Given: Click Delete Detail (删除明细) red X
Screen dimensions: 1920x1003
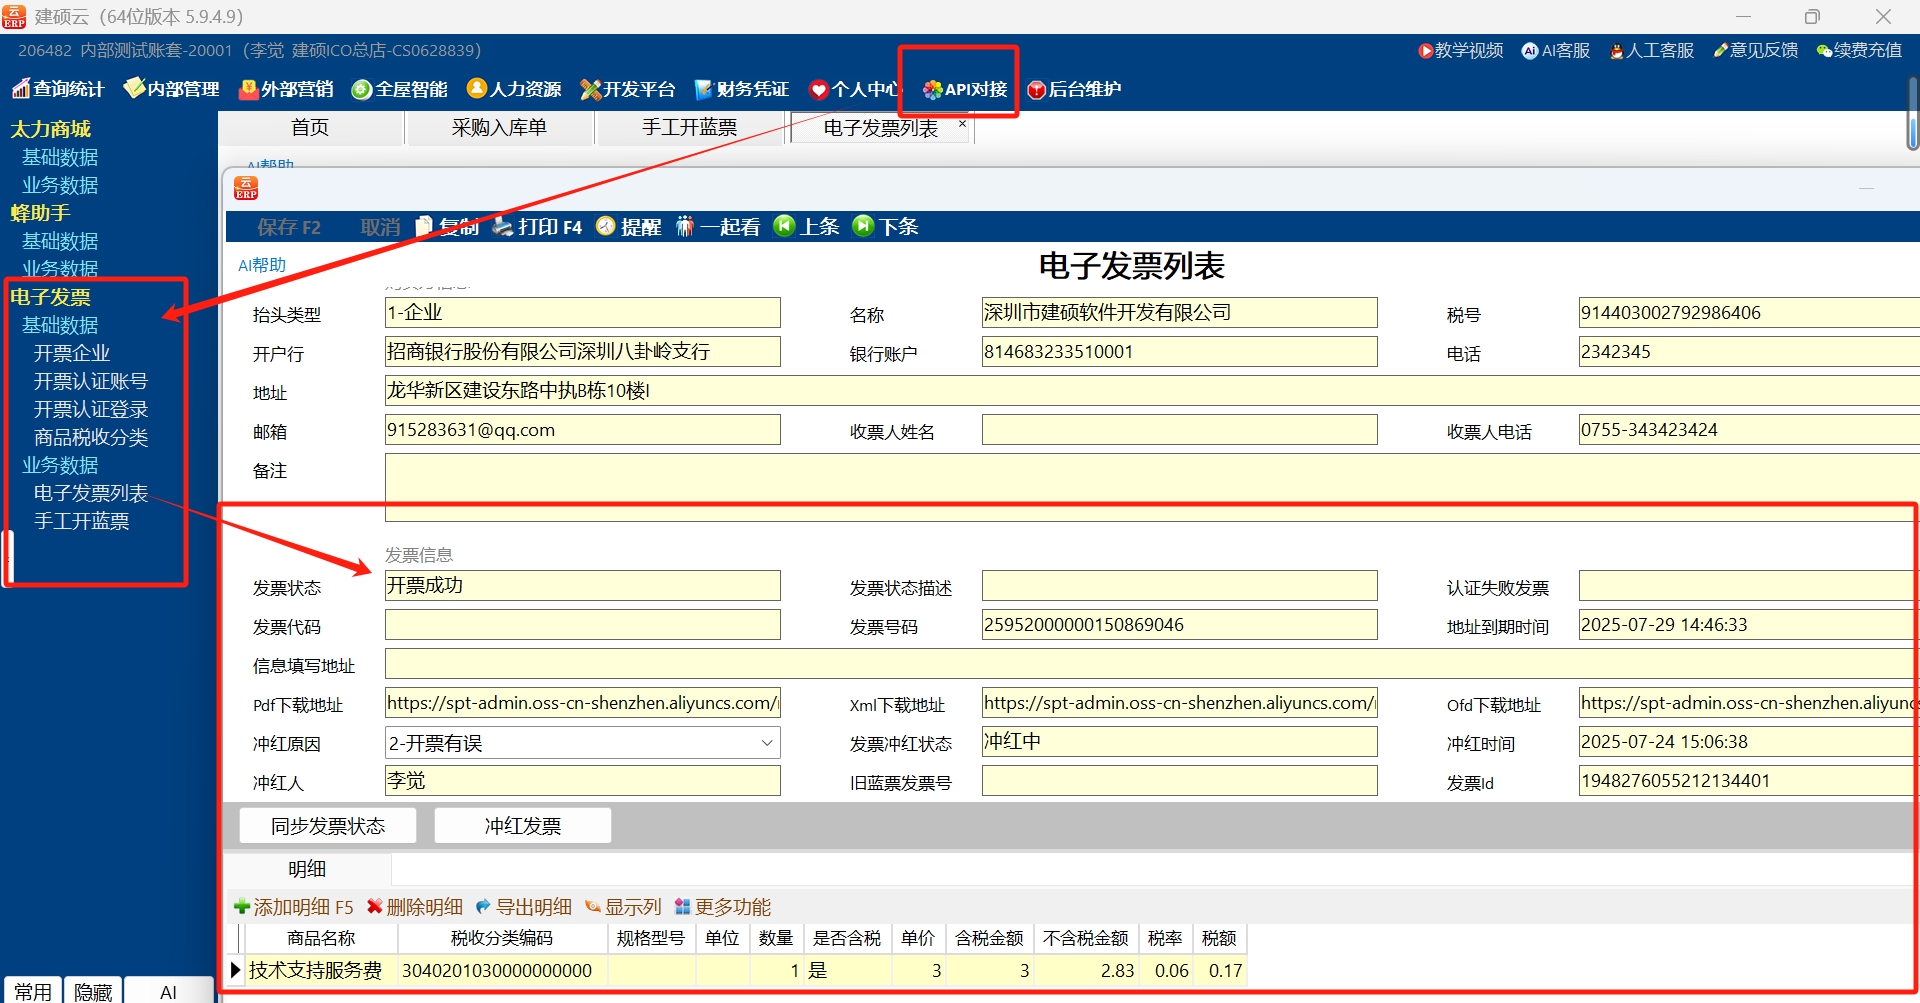Looking at the screenshot, I should [x=375, y=907].
